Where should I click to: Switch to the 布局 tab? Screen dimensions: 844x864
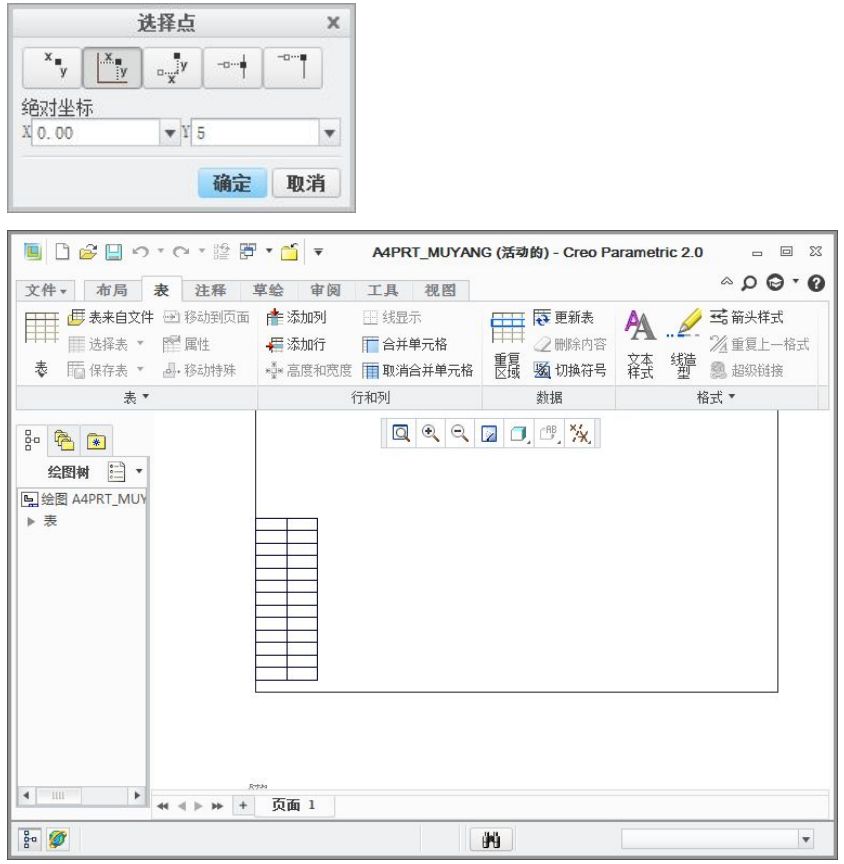pos(112,290)
